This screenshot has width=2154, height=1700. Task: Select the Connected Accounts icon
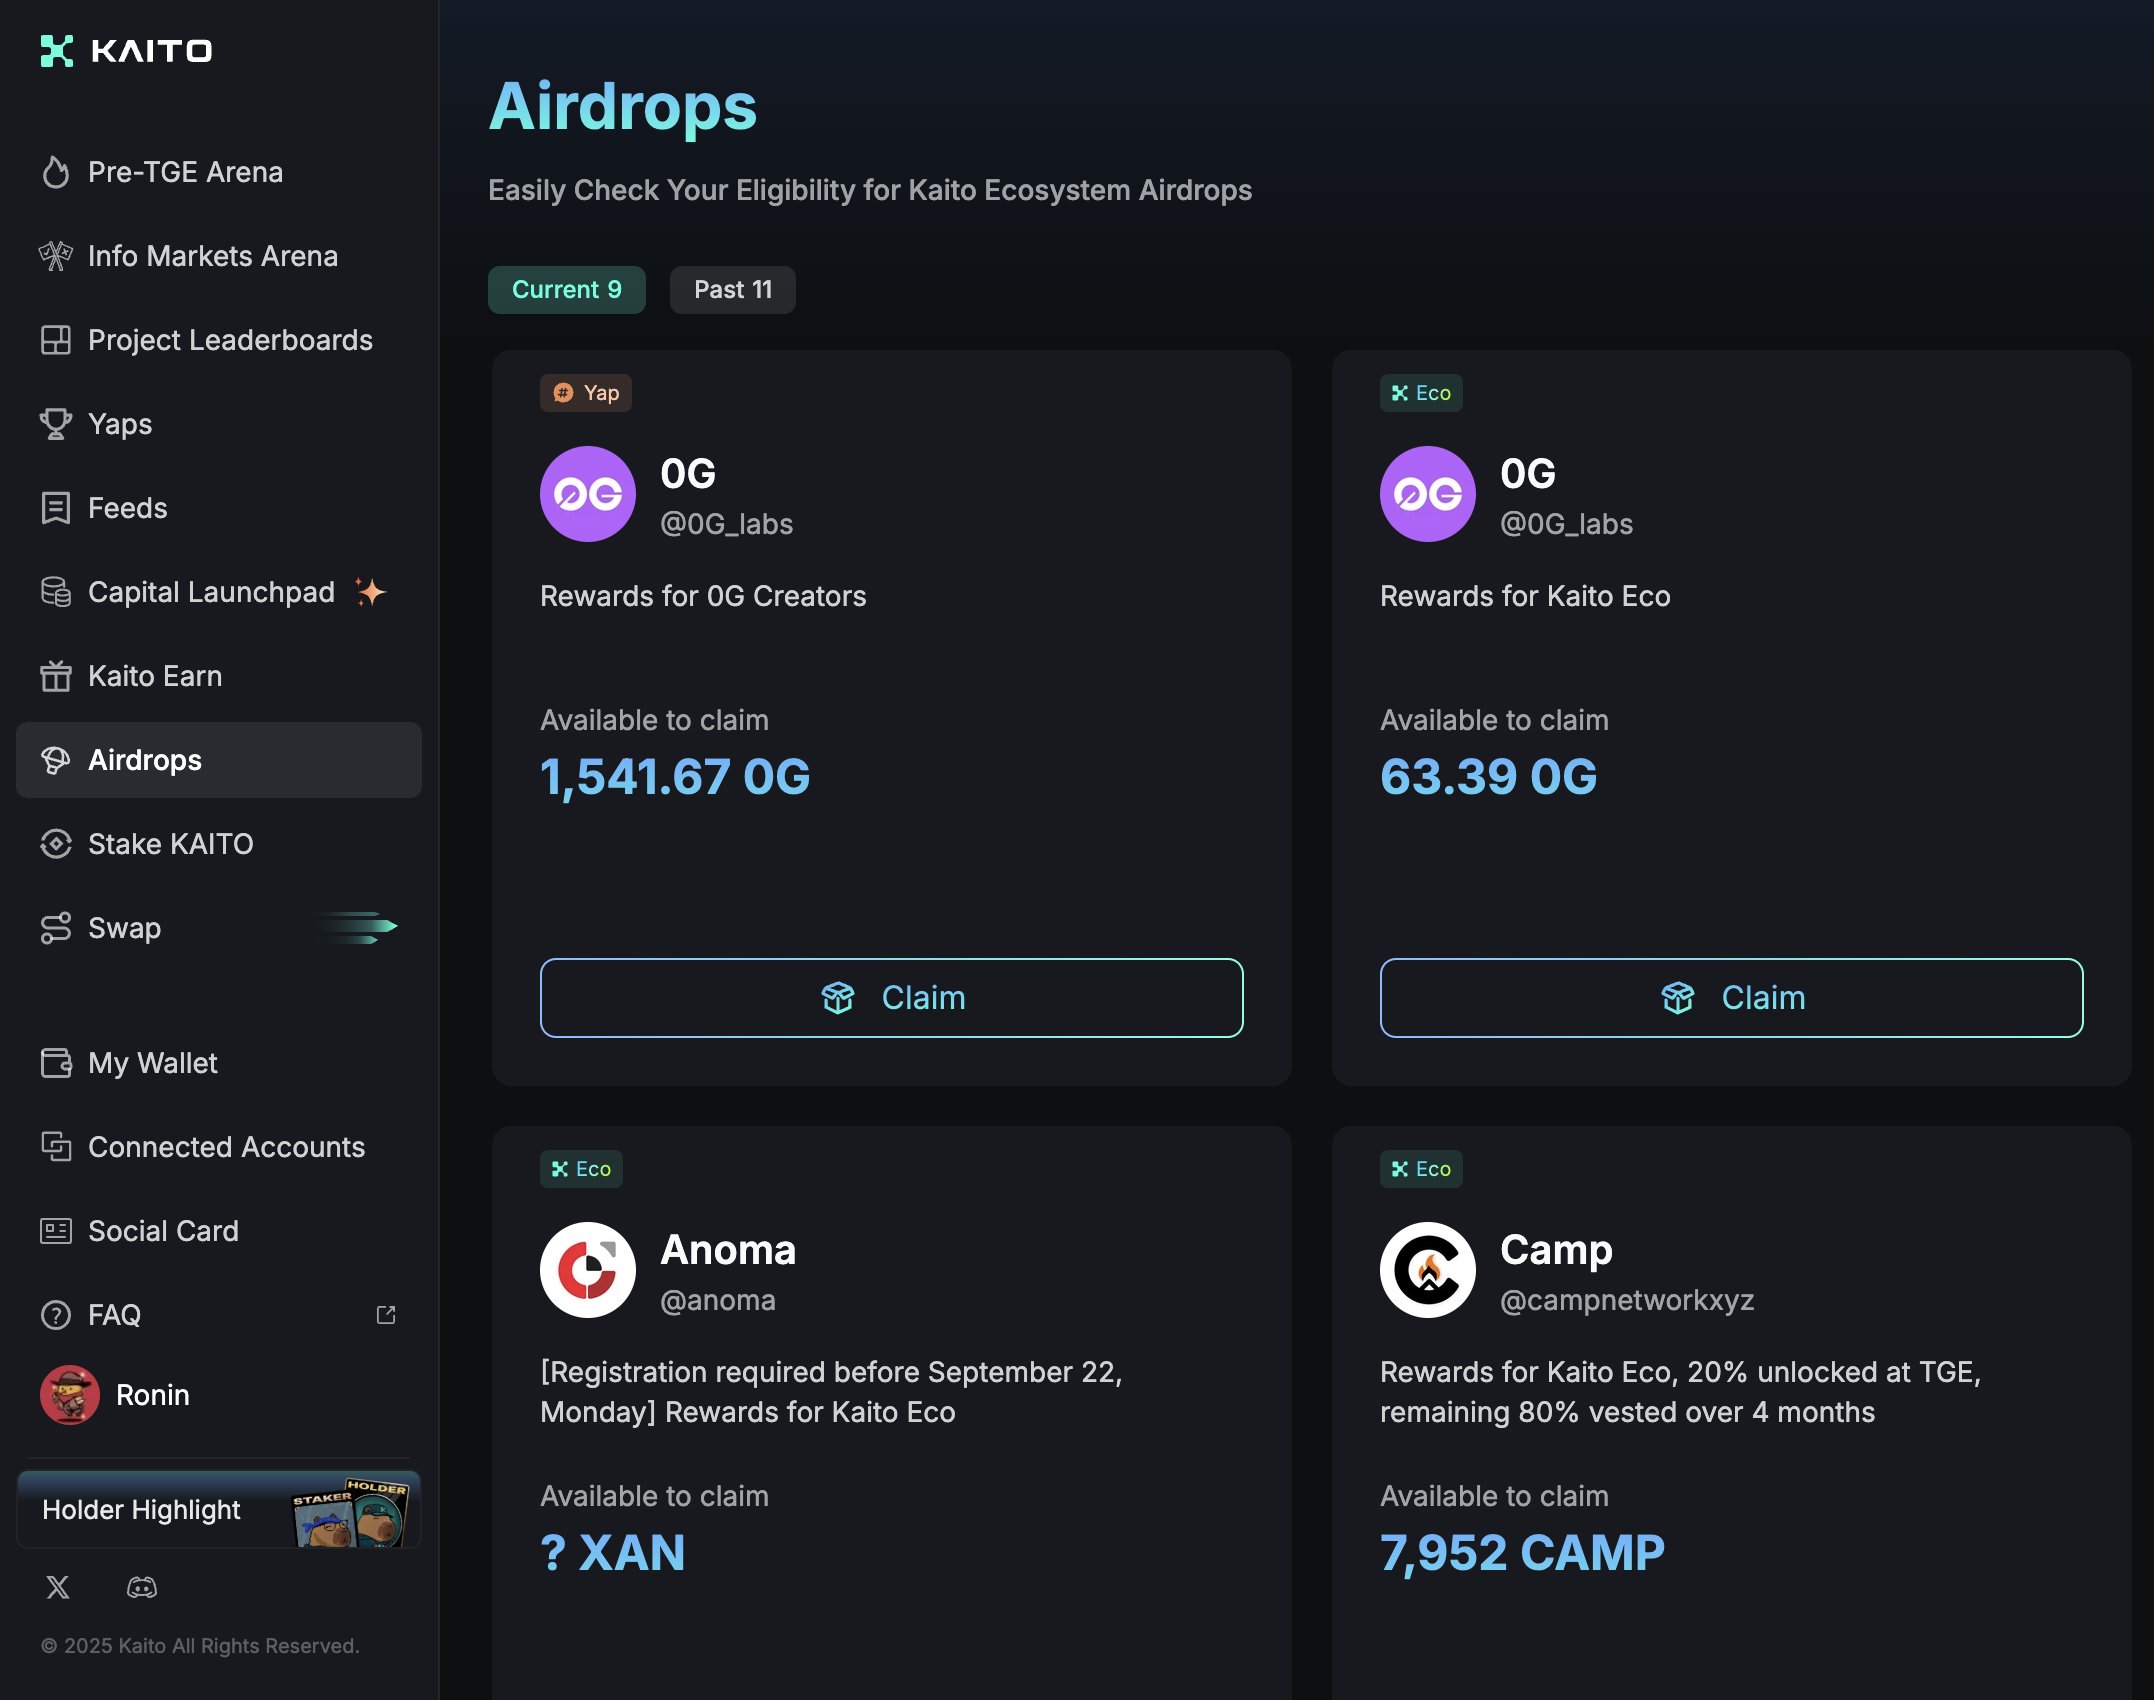[x=57, y=1147]
